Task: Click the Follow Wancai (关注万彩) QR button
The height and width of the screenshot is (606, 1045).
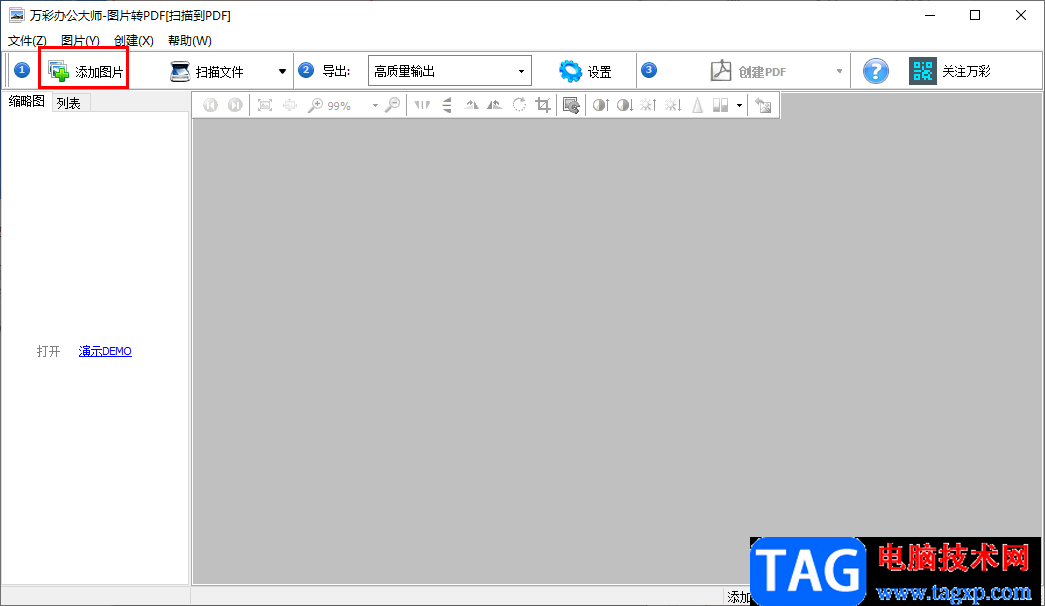Action: [x=950, y=71]
